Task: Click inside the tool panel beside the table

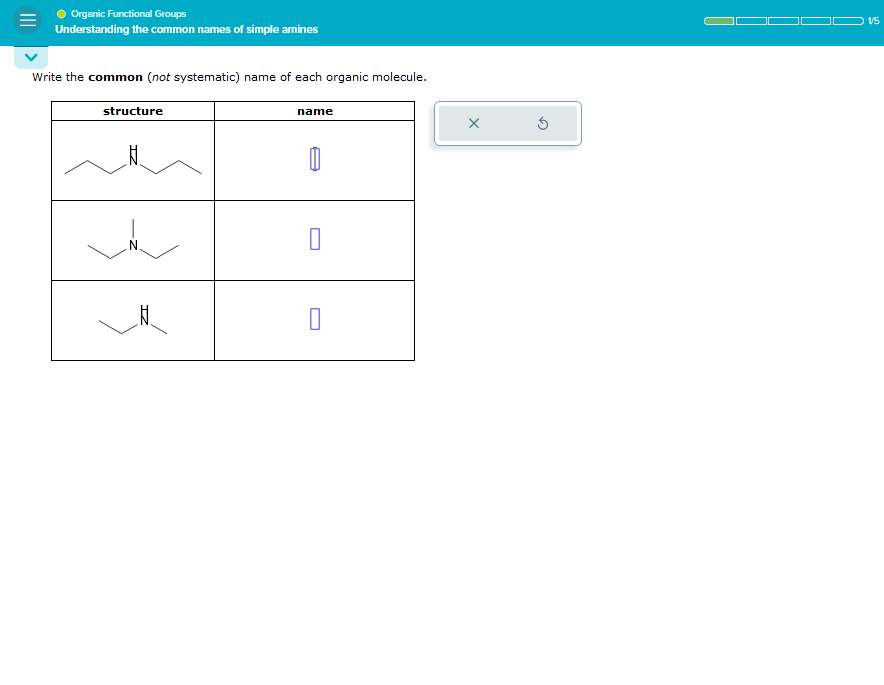Action: (x=507, y=123)
